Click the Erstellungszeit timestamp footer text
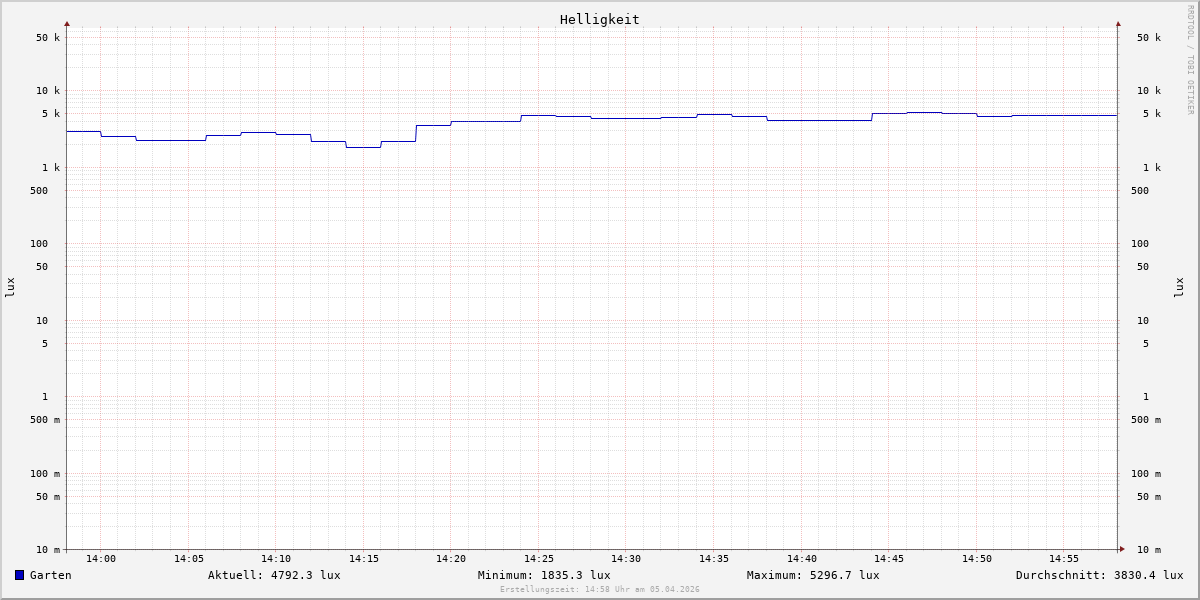Screen dimensions: 1200x600 pos(600,590)
